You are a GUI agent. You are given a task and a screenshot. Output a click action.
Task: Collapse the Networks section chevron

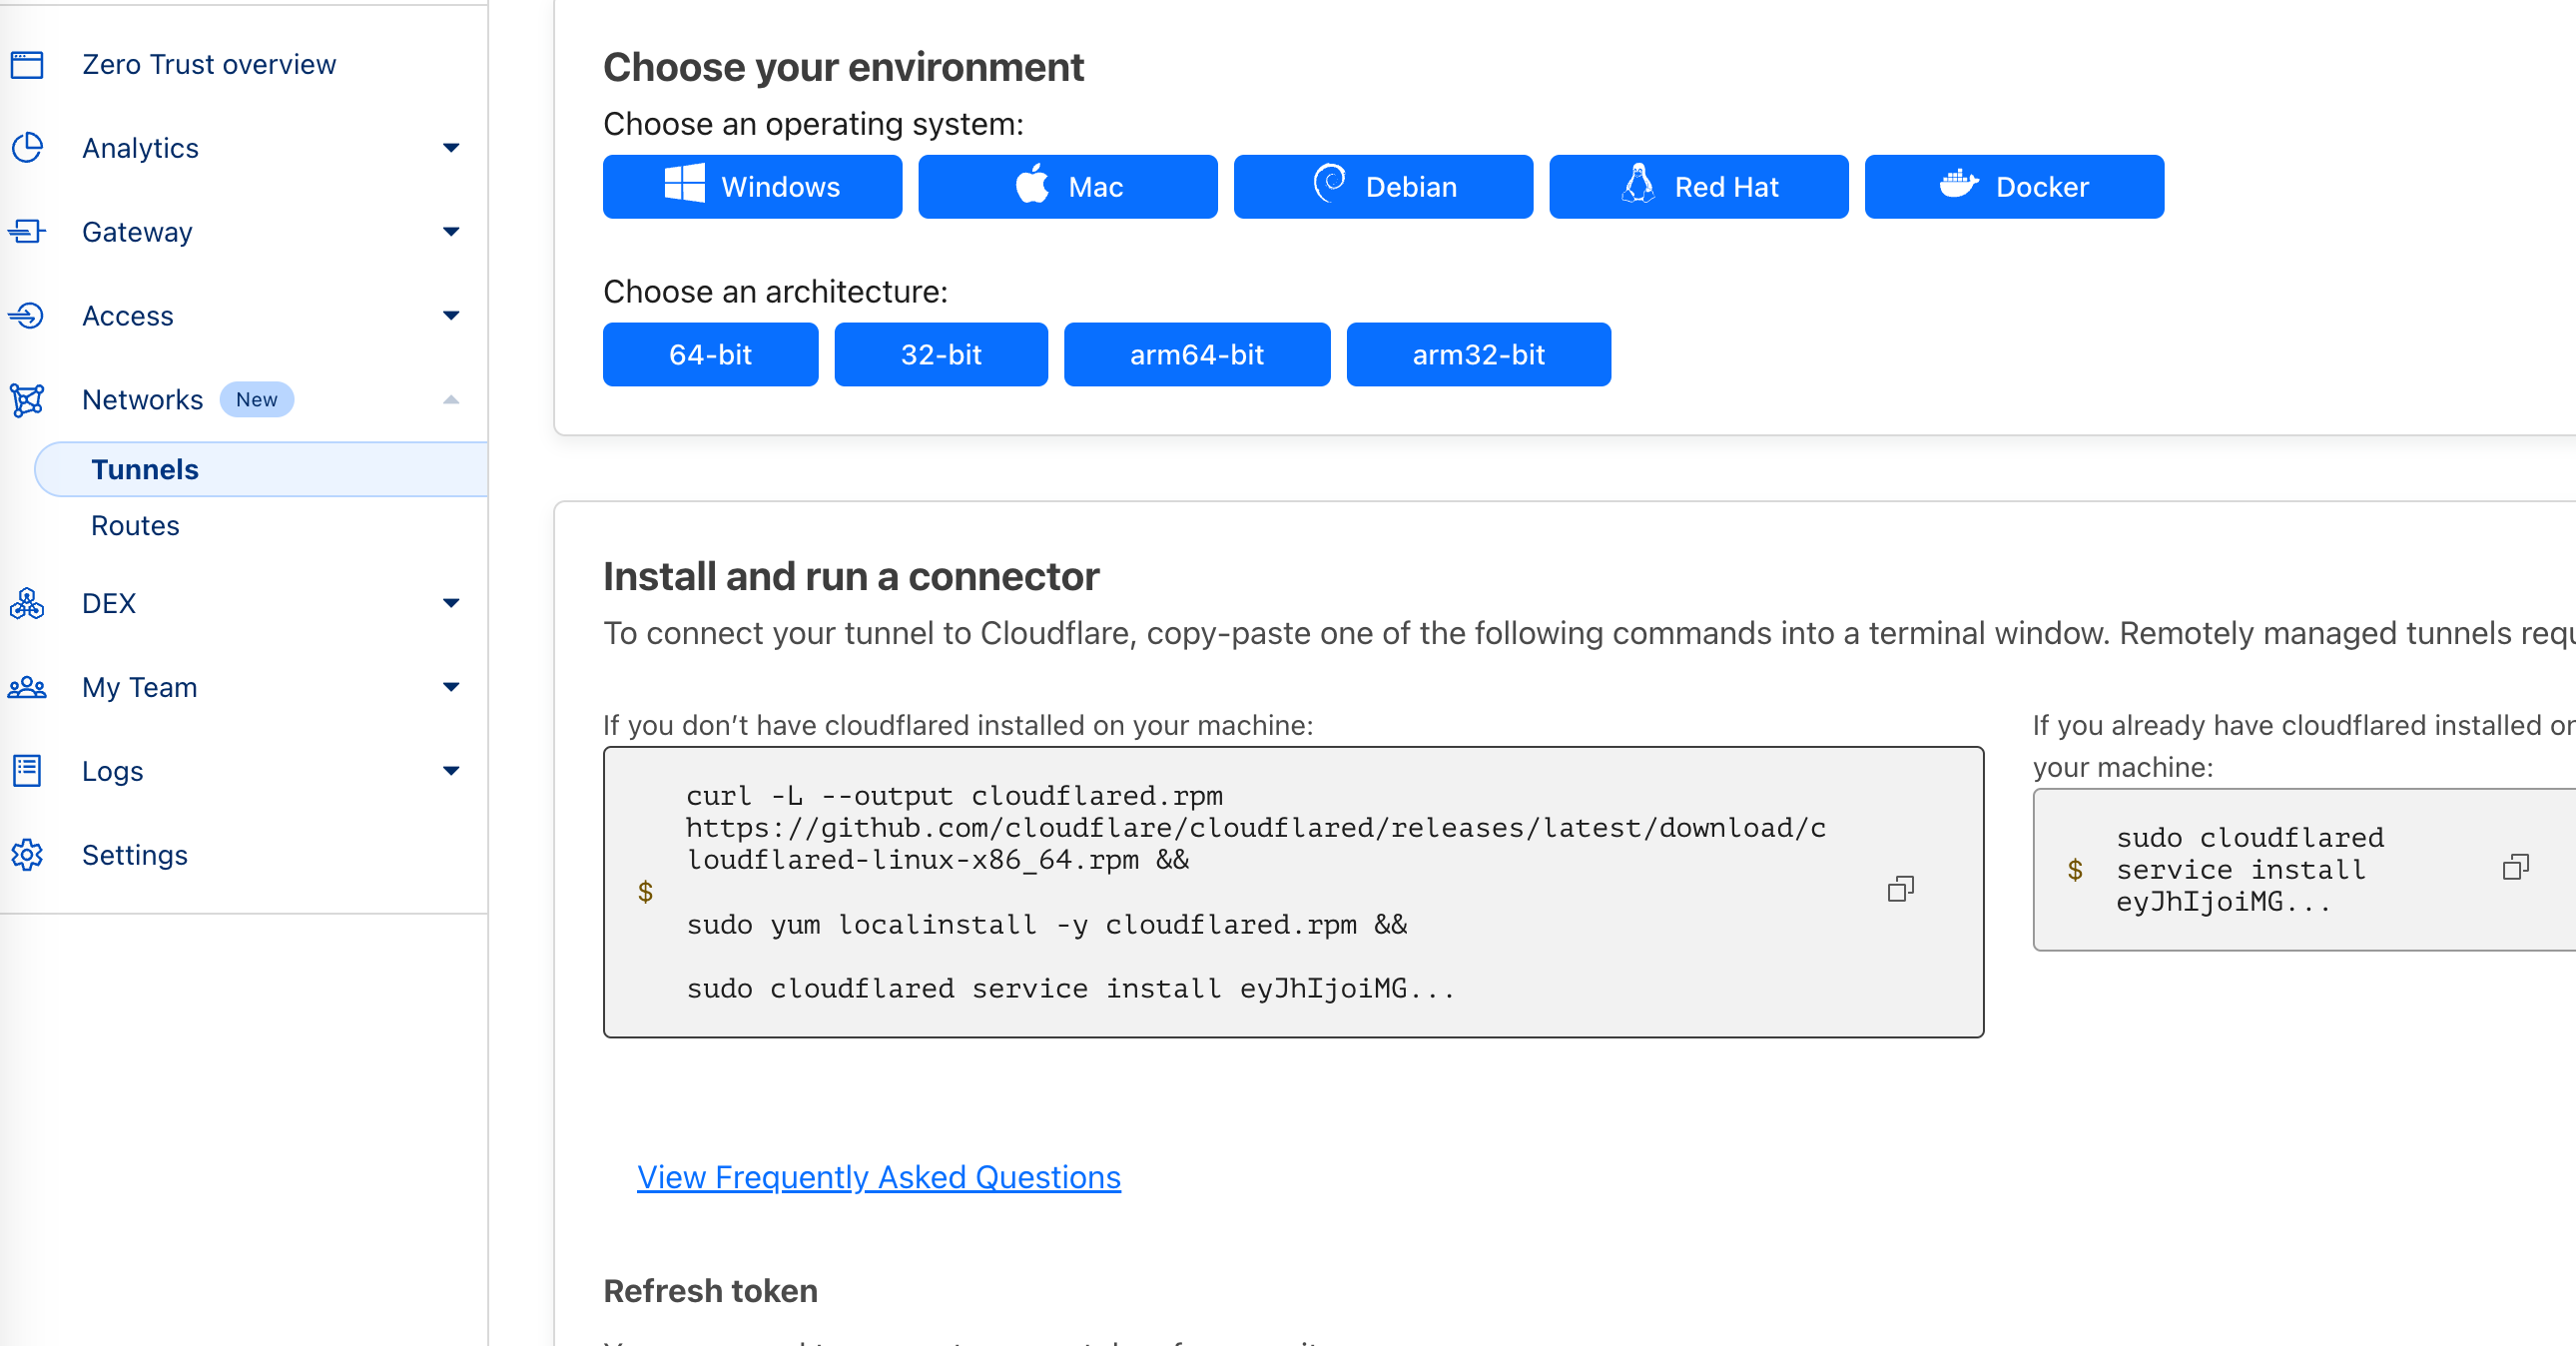coord(451,400)
